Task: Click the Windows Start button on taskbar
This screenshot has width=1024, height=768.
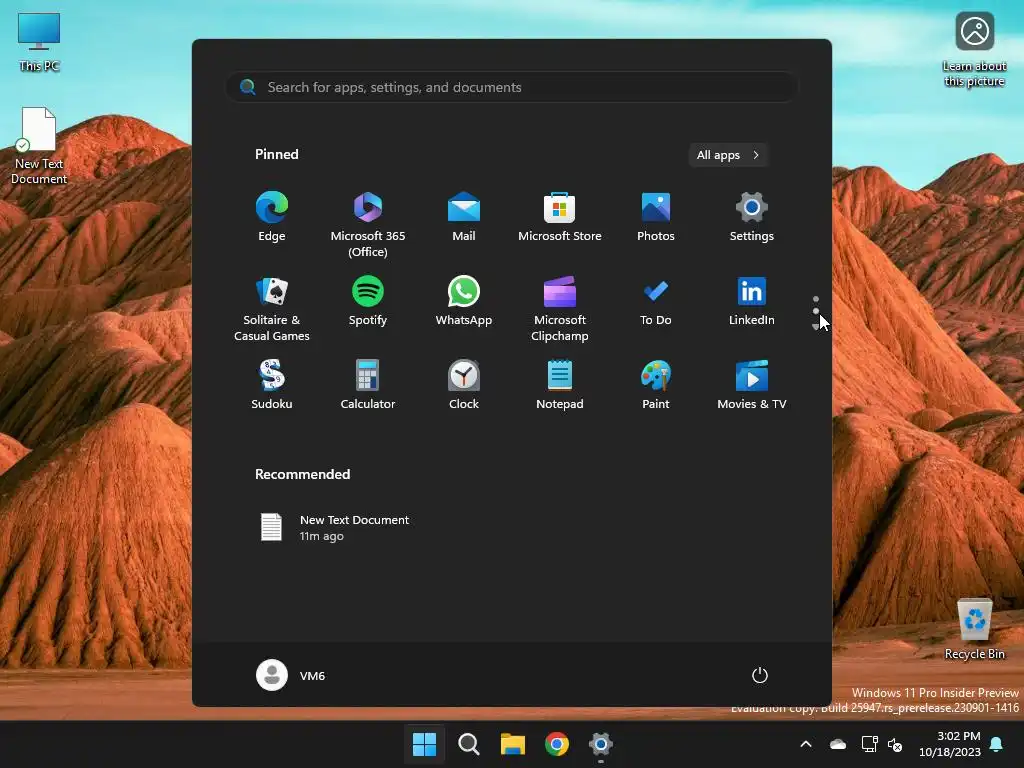Action: tap(424, 744)
